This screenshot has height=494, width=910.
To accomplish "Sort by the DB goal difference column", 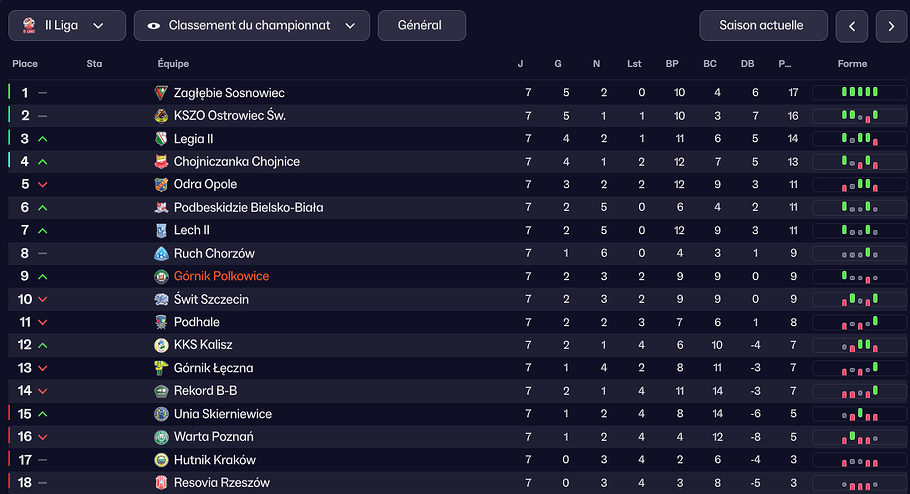I will click(x=747, y=64).
